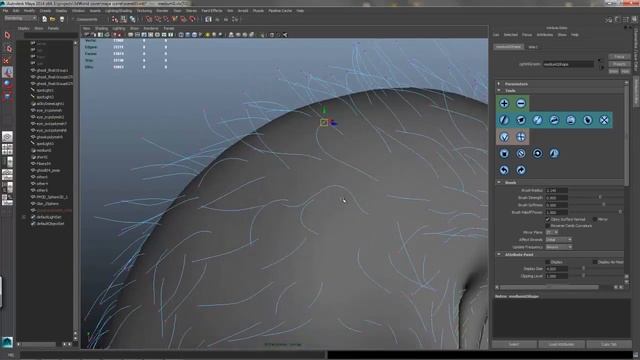Click the groom undo arrow icon
The image size is (640, 360).
point(504,170)
